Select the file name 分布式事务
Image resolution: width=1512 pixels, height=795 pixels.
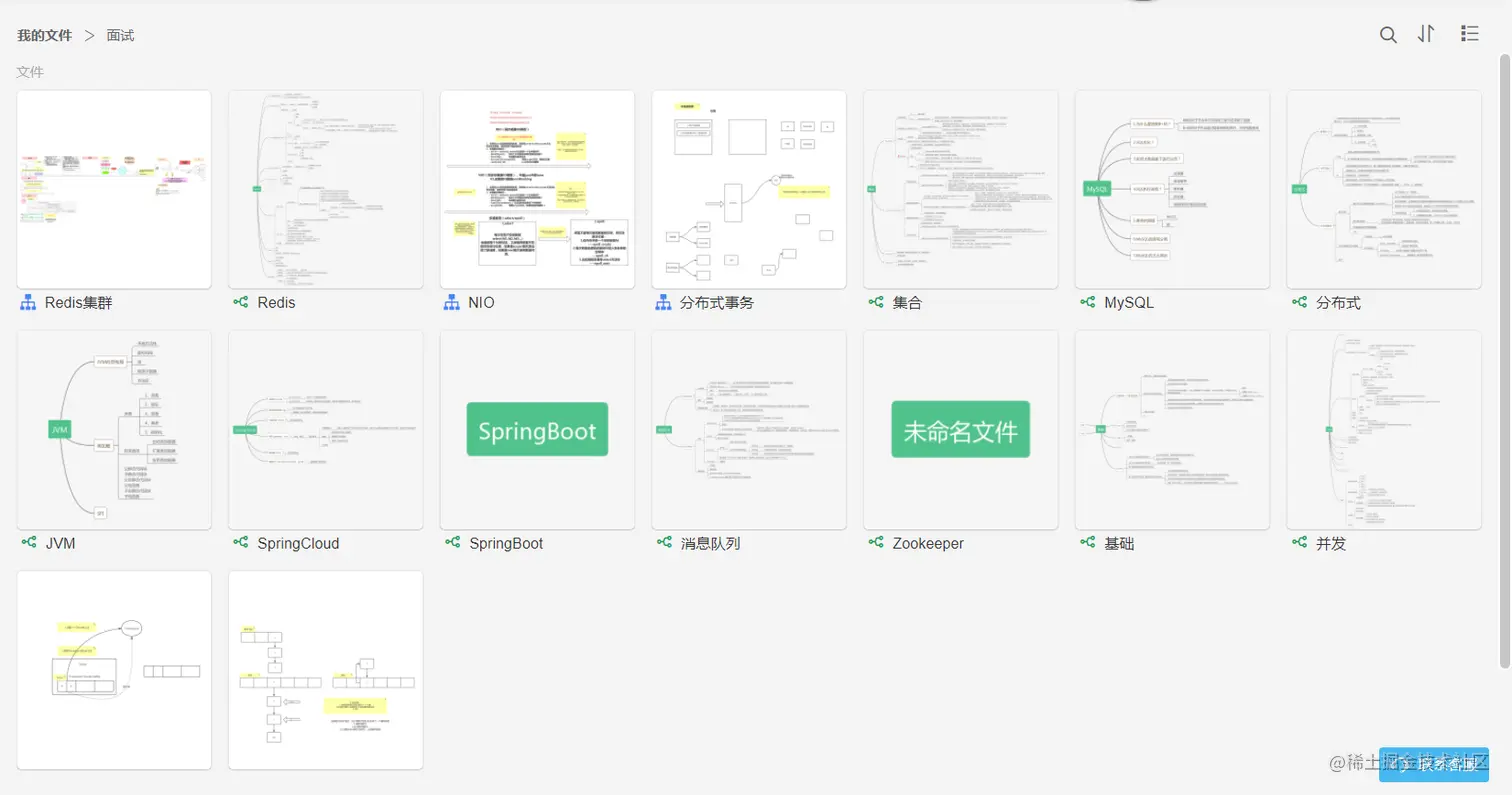pyautogui.click(x=717, y=302)
